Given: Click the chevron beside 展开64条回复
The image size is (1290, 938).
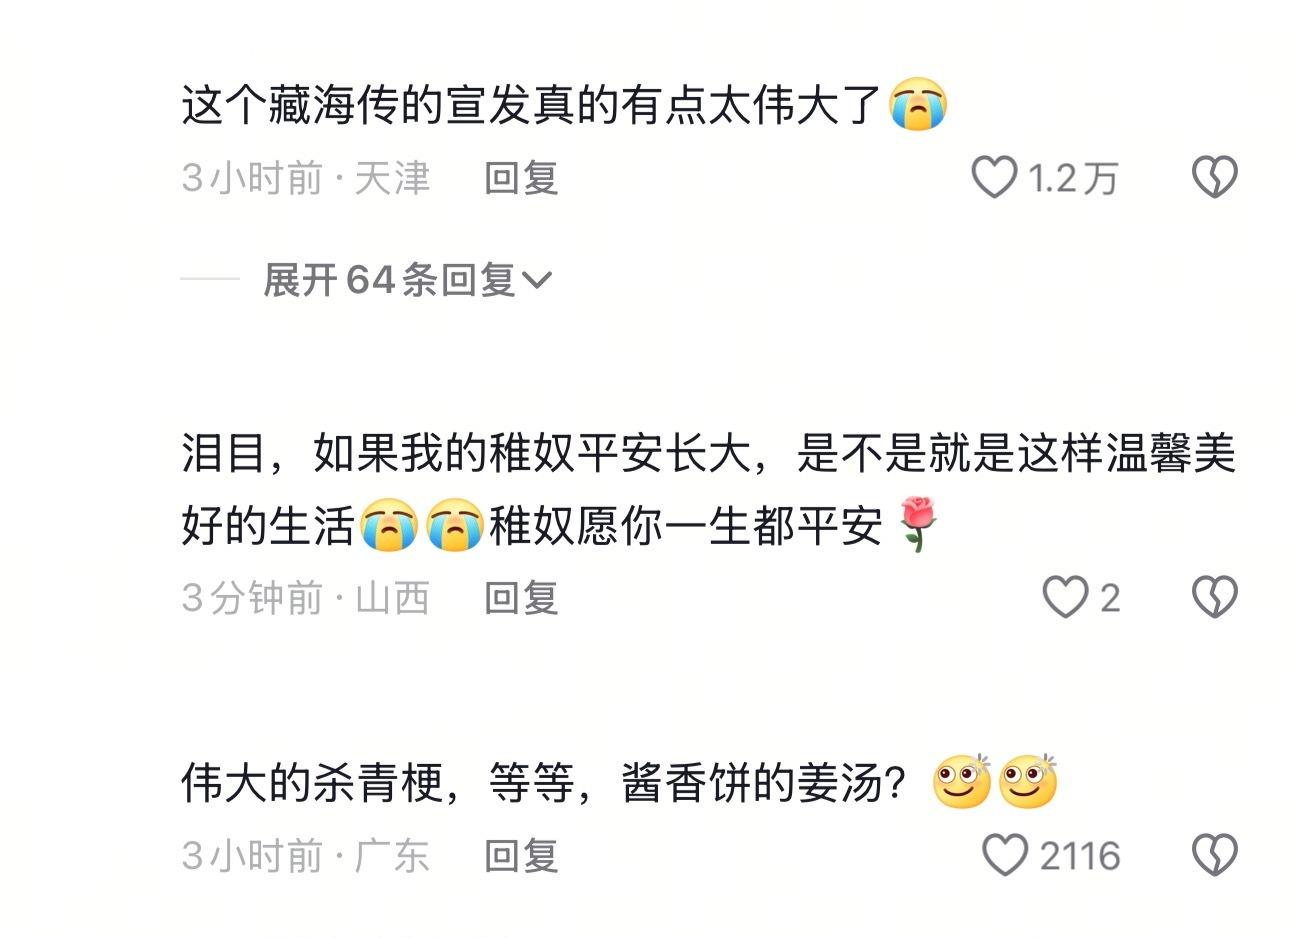Looking at the screenshot, I should (x=537, y=281).
